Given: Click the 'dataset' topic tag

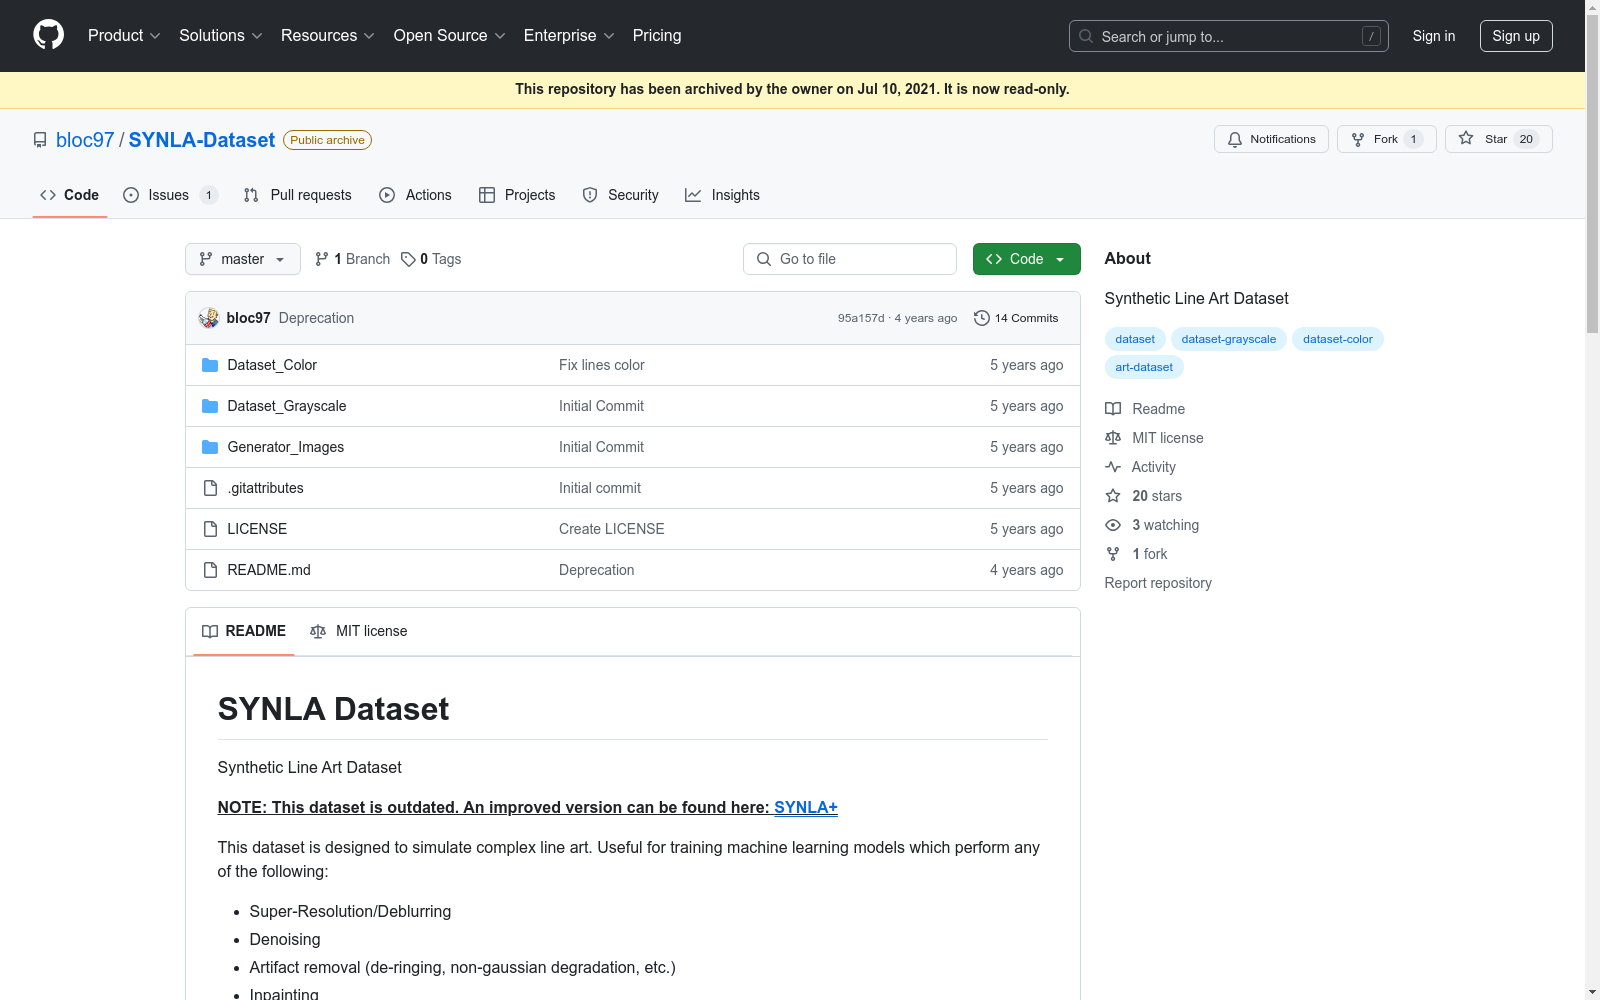Looking at the screenshot, I should click(1135, 339).
